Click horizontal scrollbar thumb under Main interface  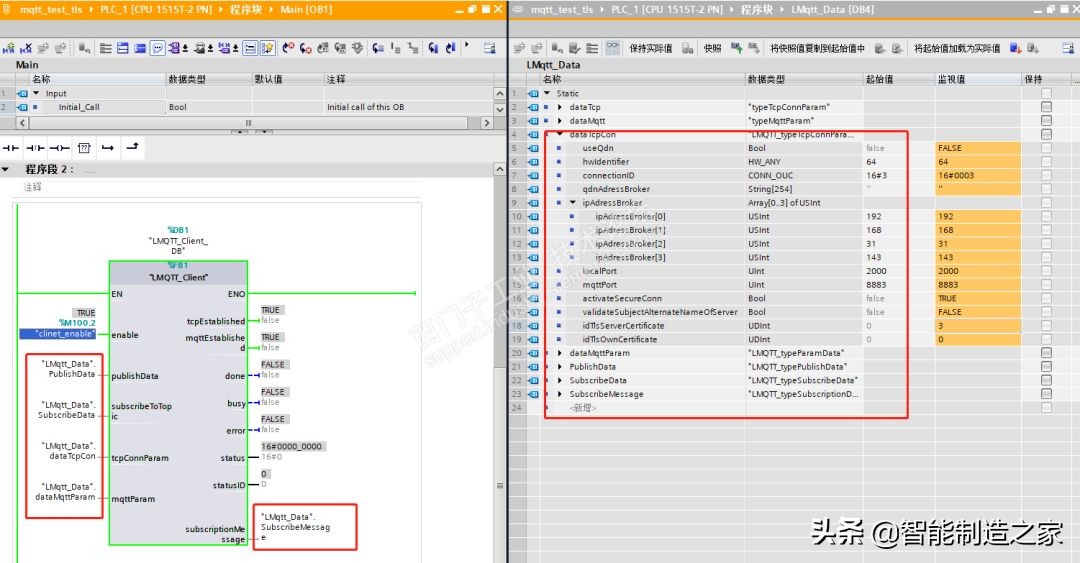(x=248, y=123)
